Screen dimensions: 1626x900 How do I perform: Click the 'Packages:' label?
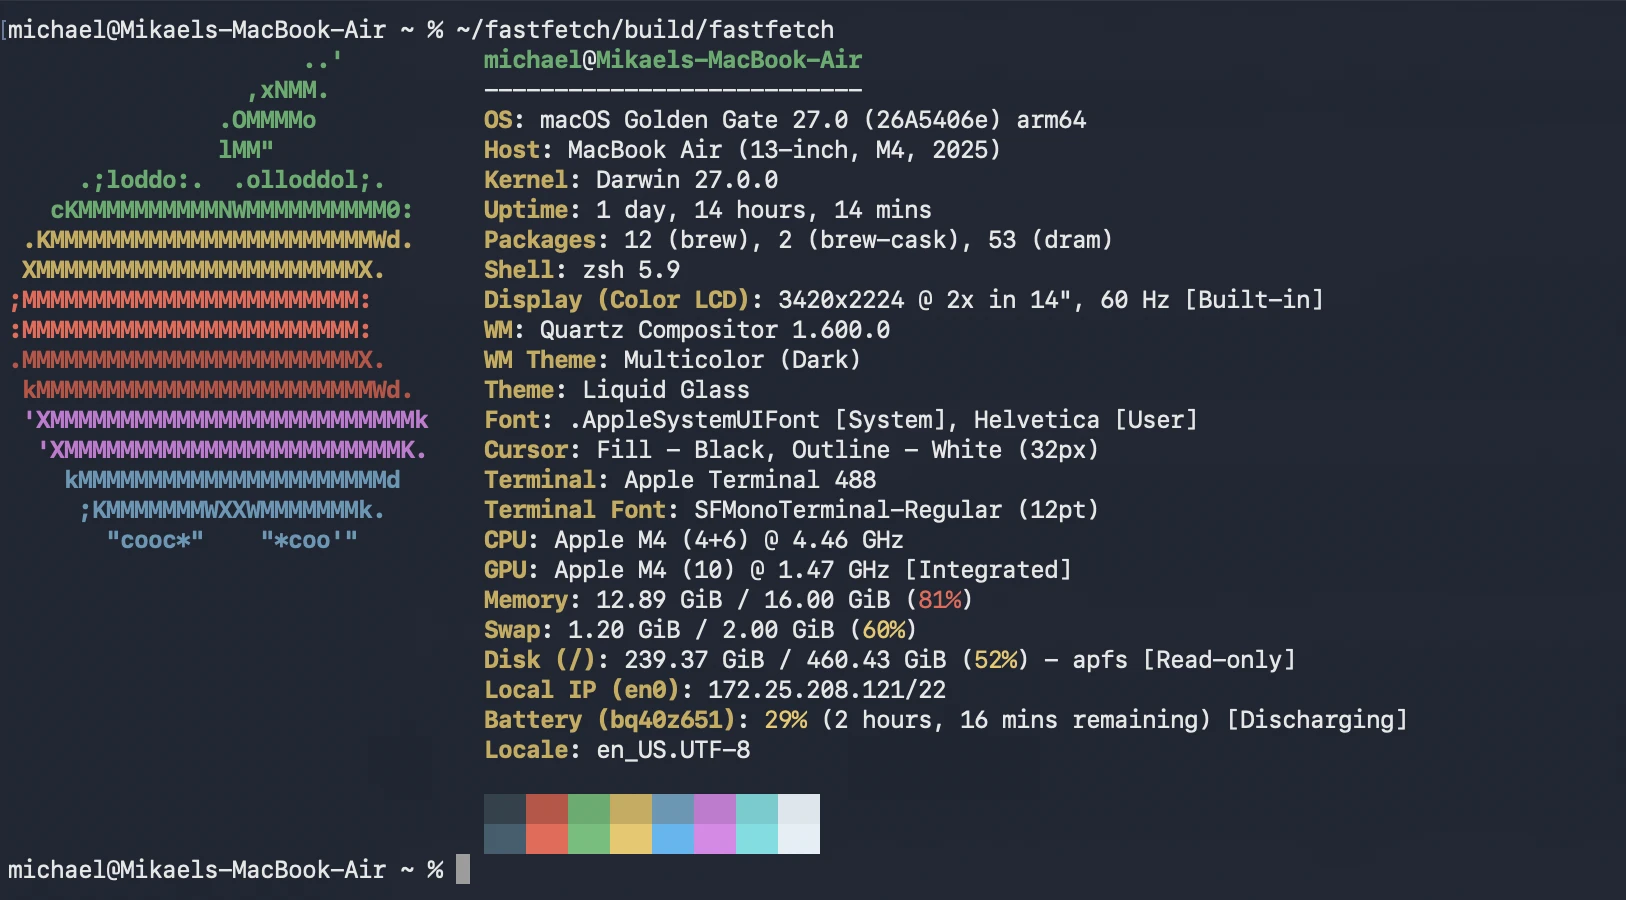click(x=546, y=240)
